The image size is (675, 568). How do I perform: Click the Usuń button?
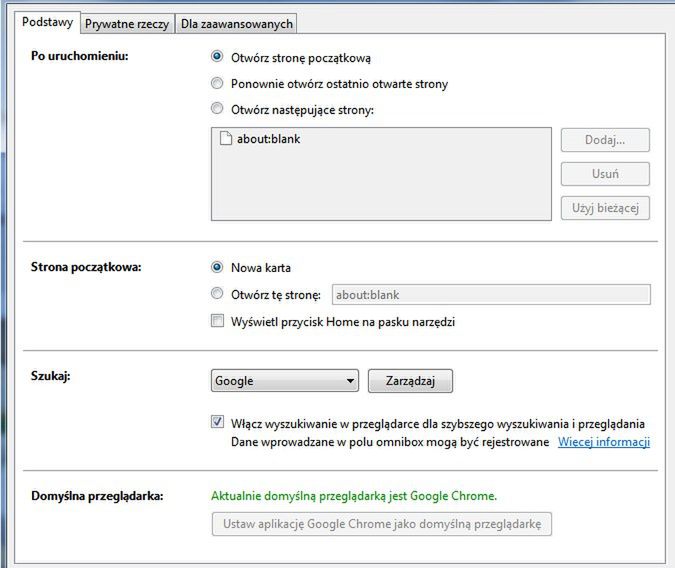tap(605, 174)
